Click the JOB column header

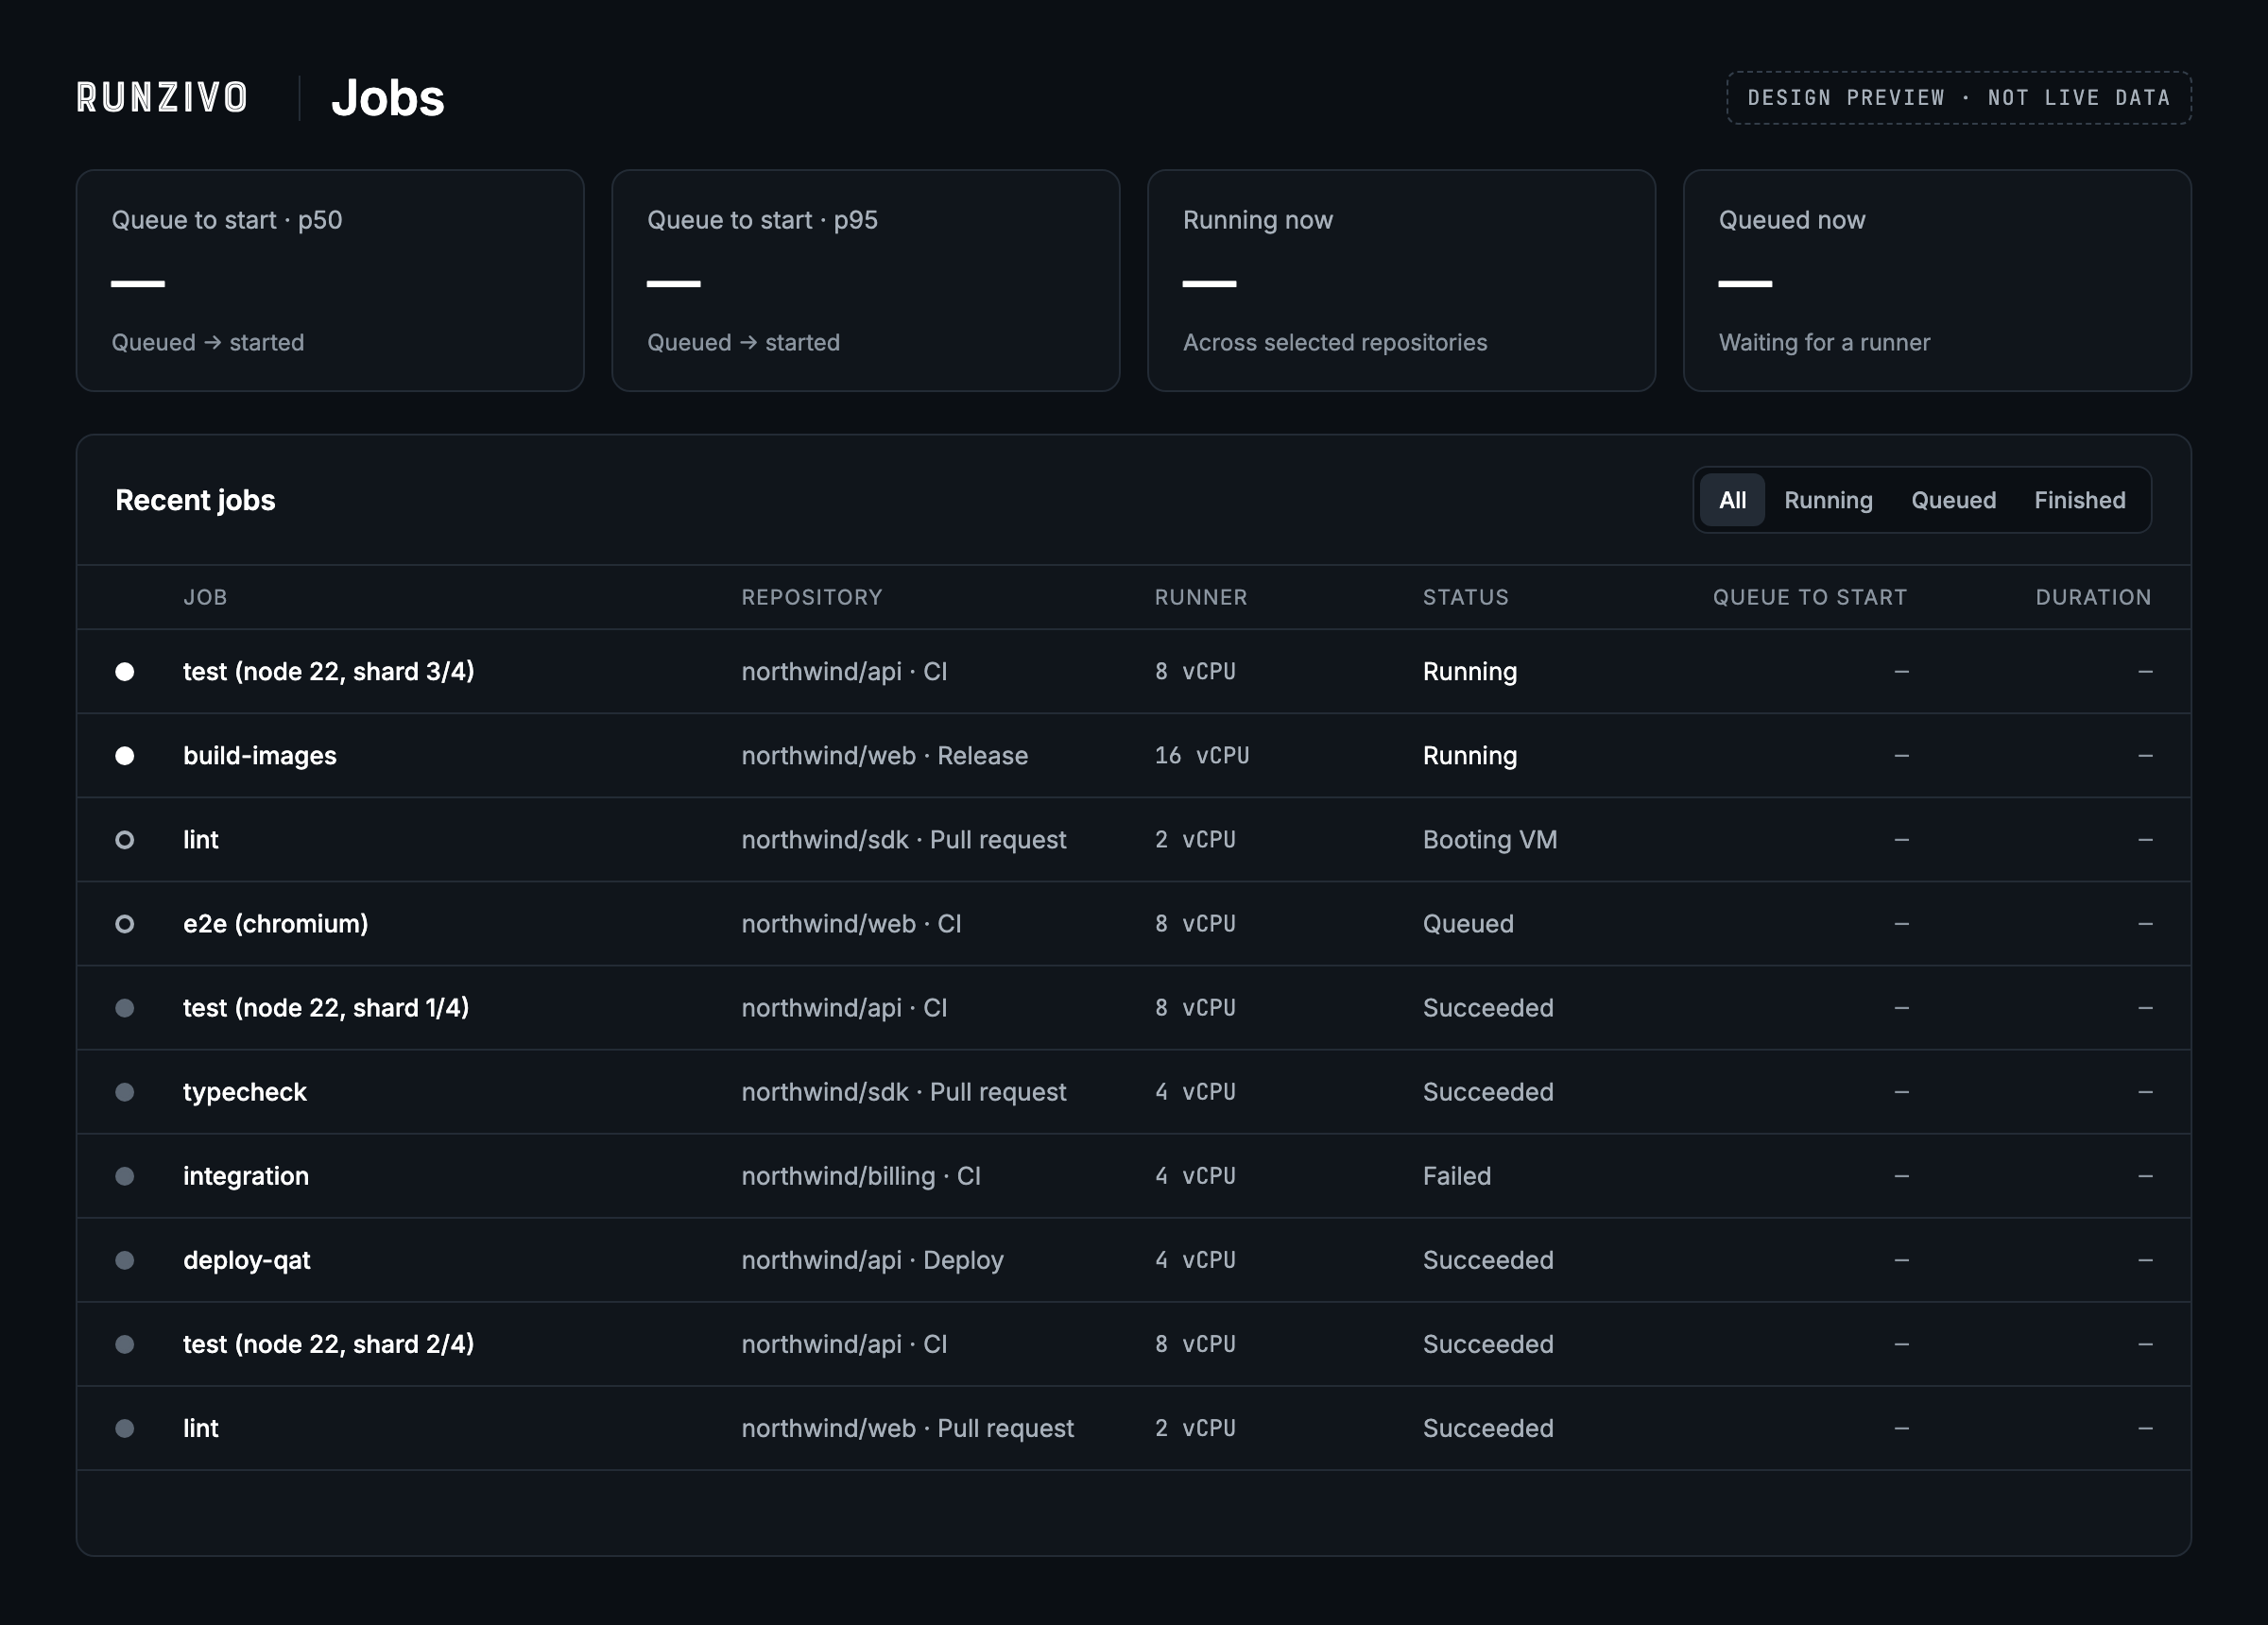tap(205, 597)
